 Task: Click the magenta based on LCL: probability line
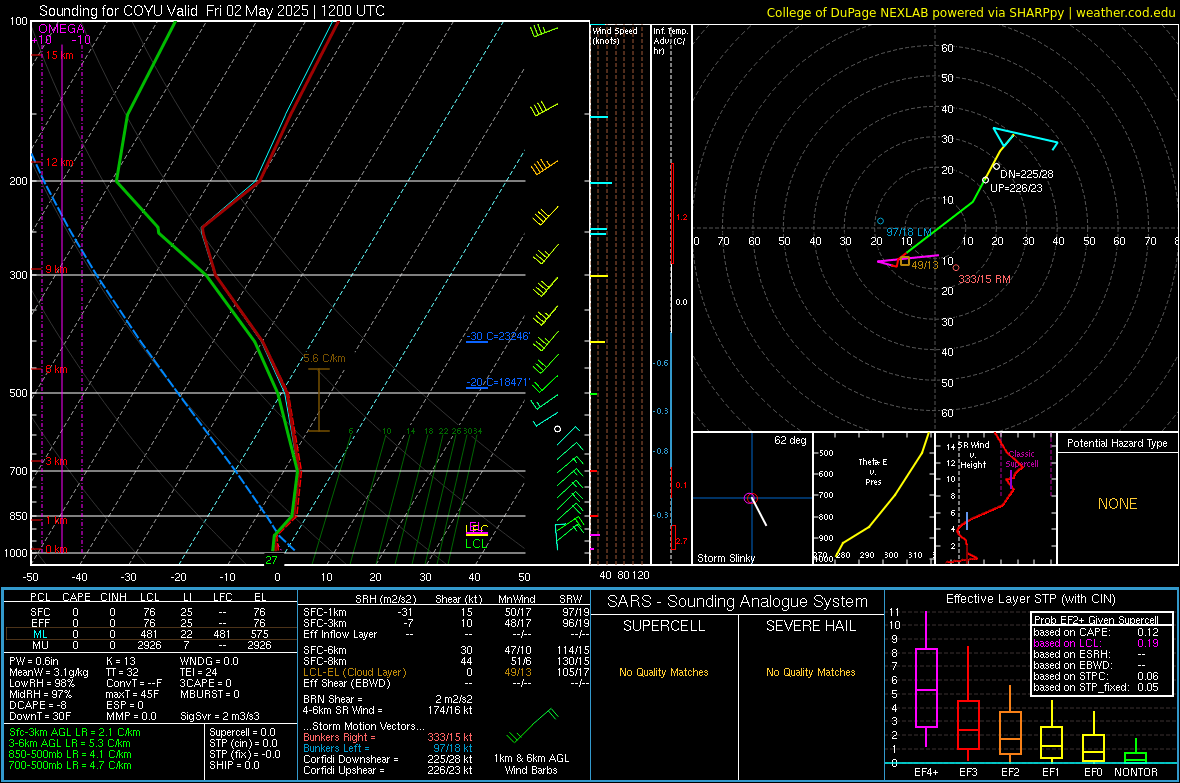tap(1096, 643)
